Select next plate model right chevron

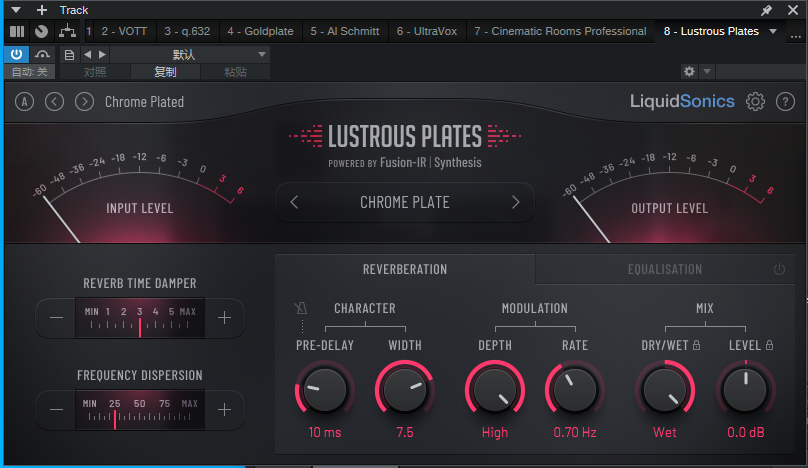coord(515,203)
